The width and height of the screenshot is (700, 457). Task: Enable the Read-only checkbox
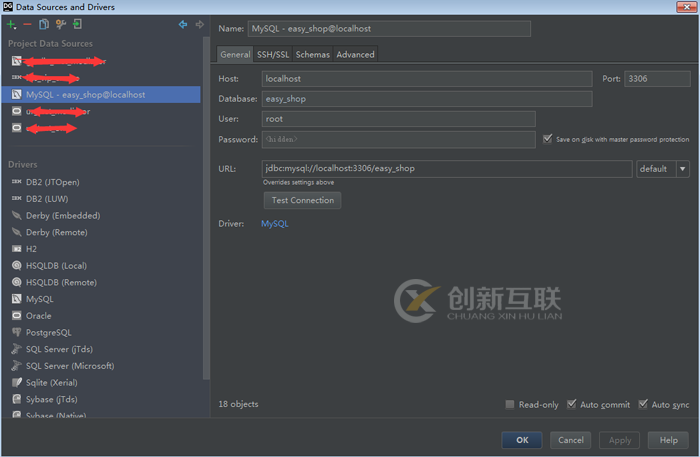[510, 404]
